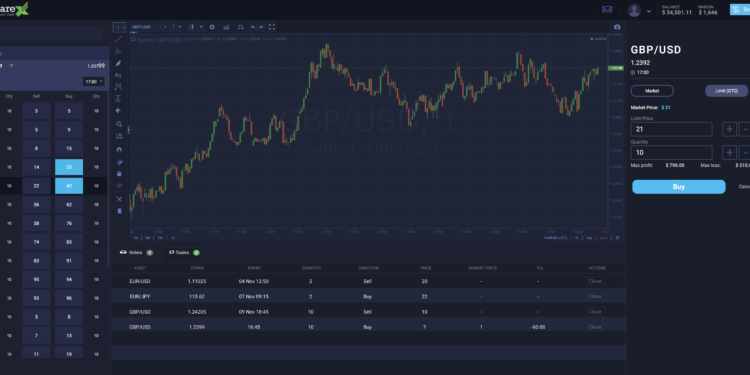Click the Sell price 14
This screenshot has width=750, height=375.
(x=36, y=167)
